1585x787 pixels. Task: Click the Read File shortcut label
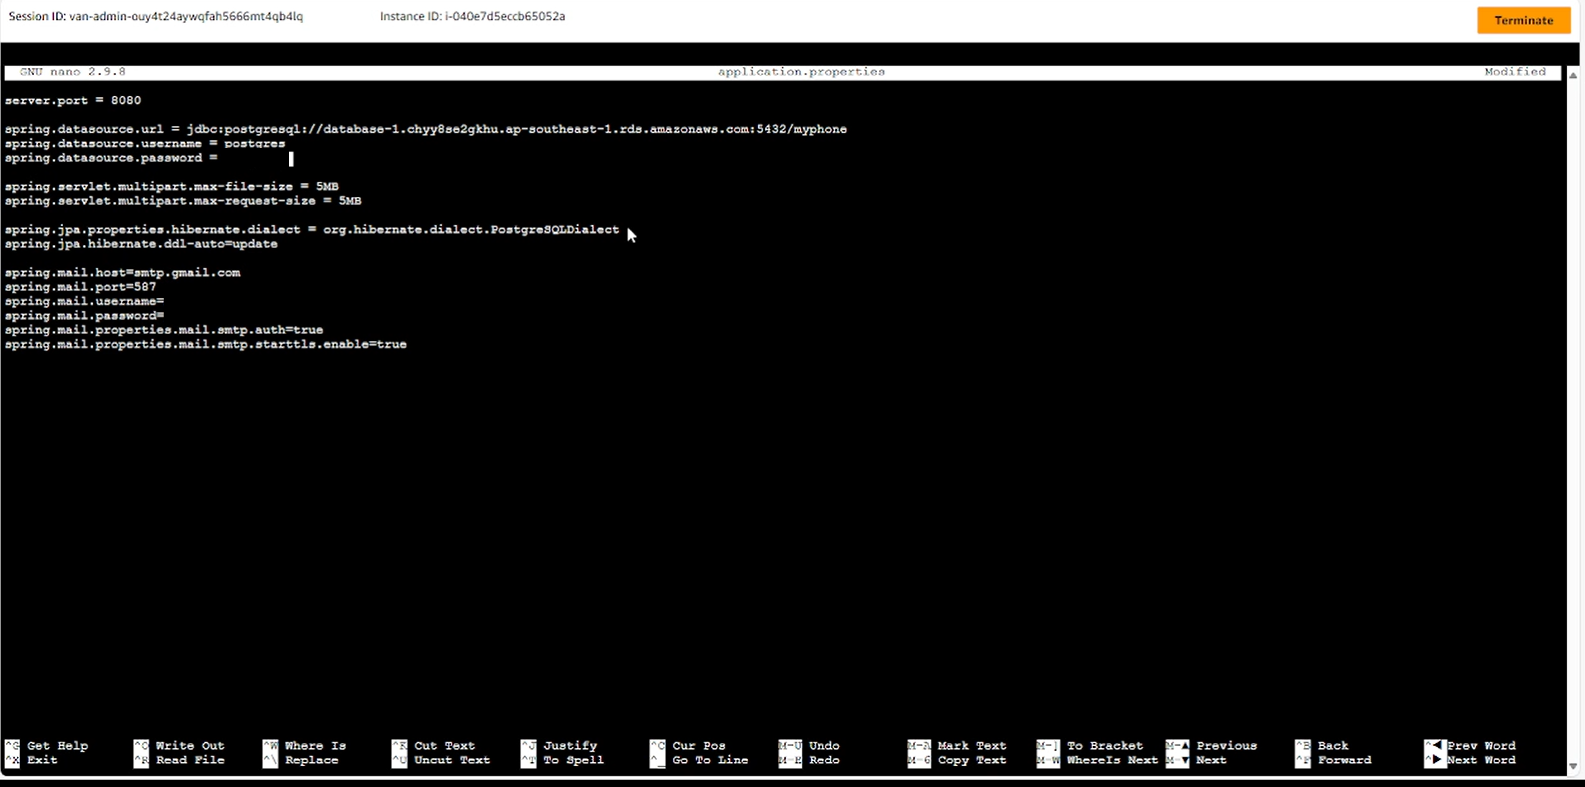tap(190, 760)
